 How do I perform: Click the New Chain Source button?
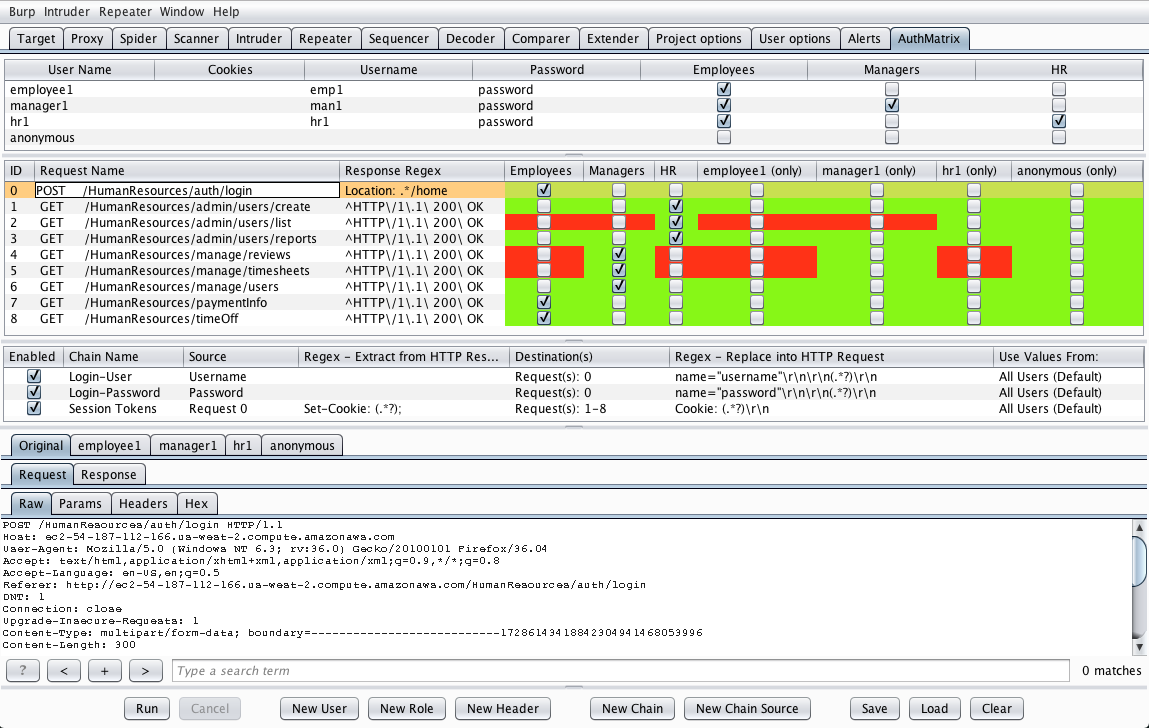click(747, 708)
